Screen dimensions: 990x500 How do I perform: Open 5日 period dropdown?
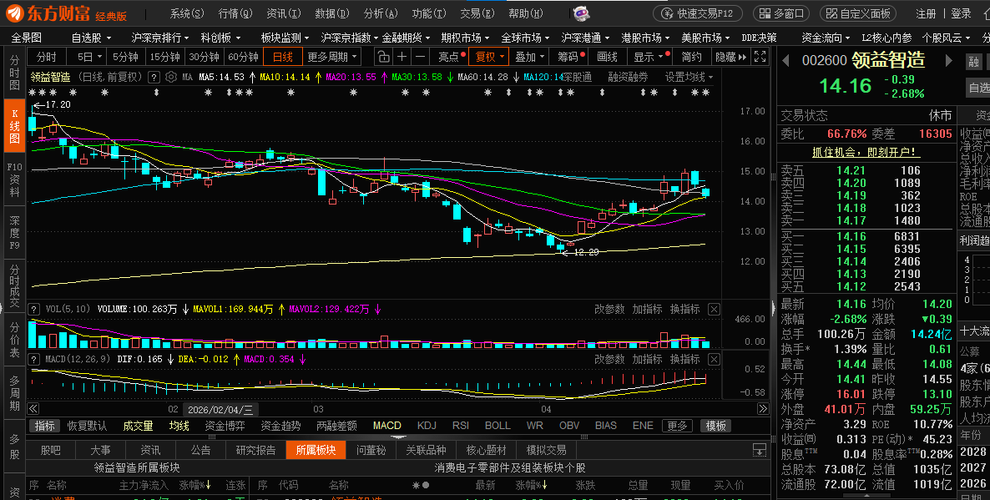90,57
